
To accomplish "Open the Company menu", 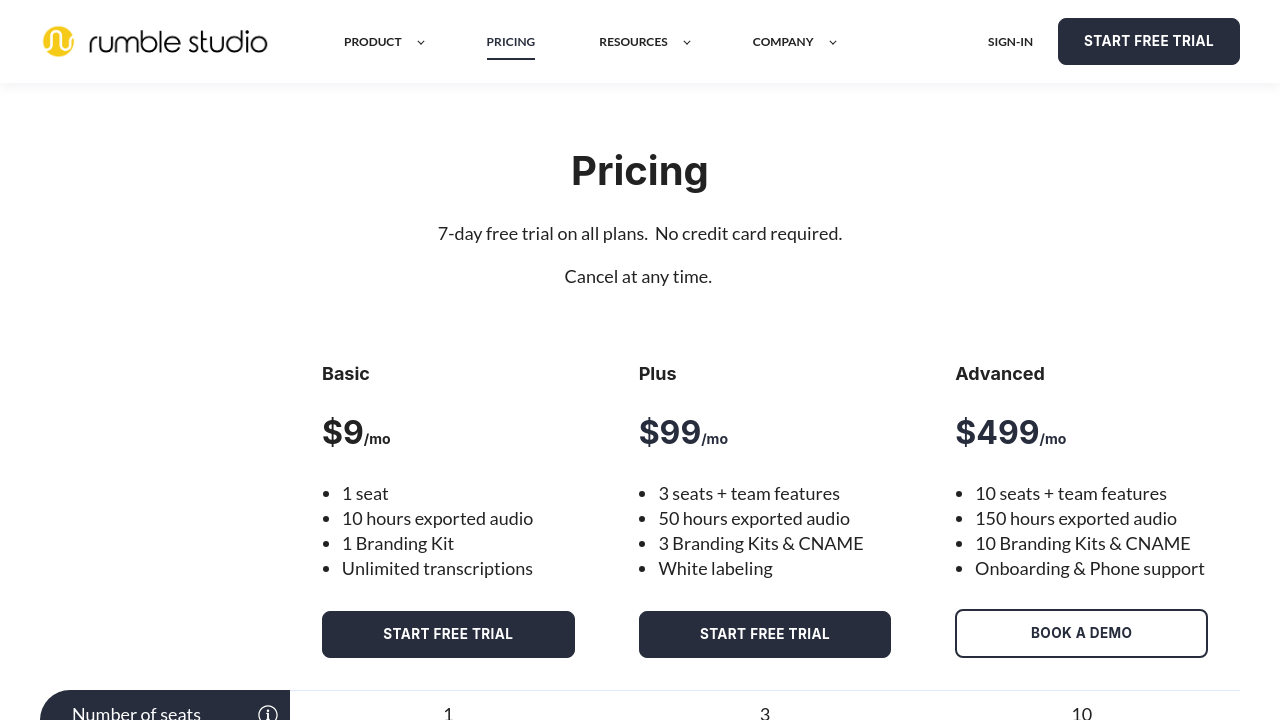I will coord(783,42).
